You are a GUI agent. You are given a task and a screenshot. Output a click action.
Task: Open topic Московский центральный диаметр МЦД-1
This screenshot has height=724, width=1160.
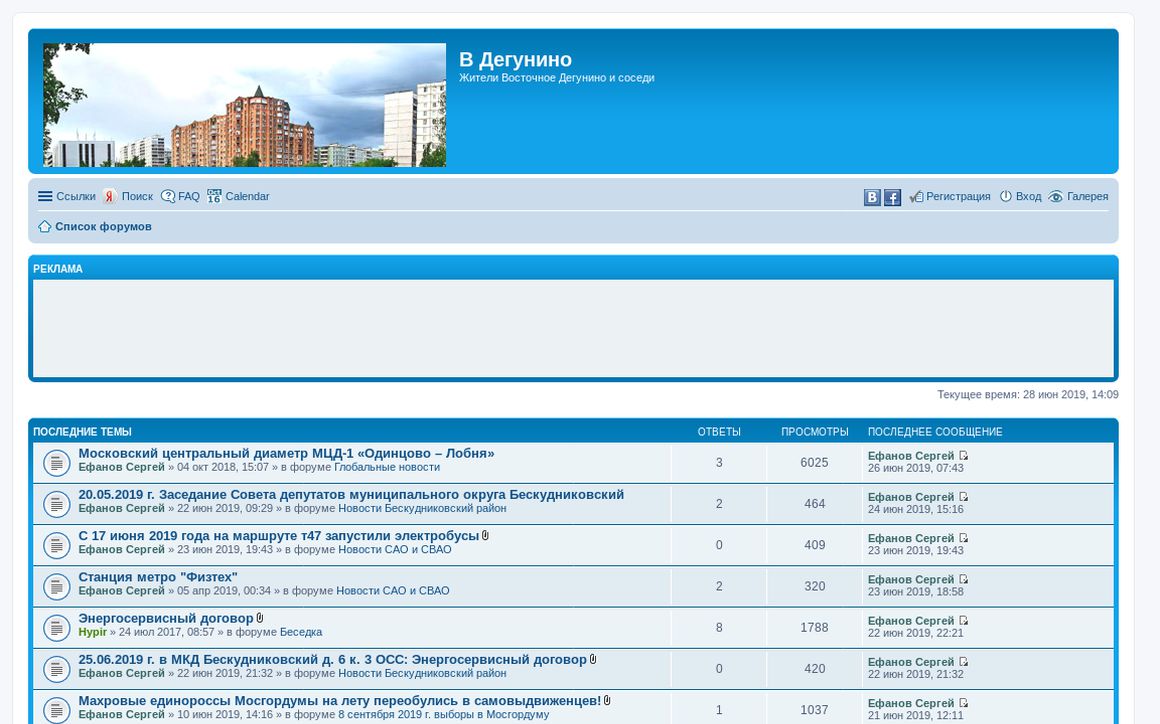[x=286, y=453]
